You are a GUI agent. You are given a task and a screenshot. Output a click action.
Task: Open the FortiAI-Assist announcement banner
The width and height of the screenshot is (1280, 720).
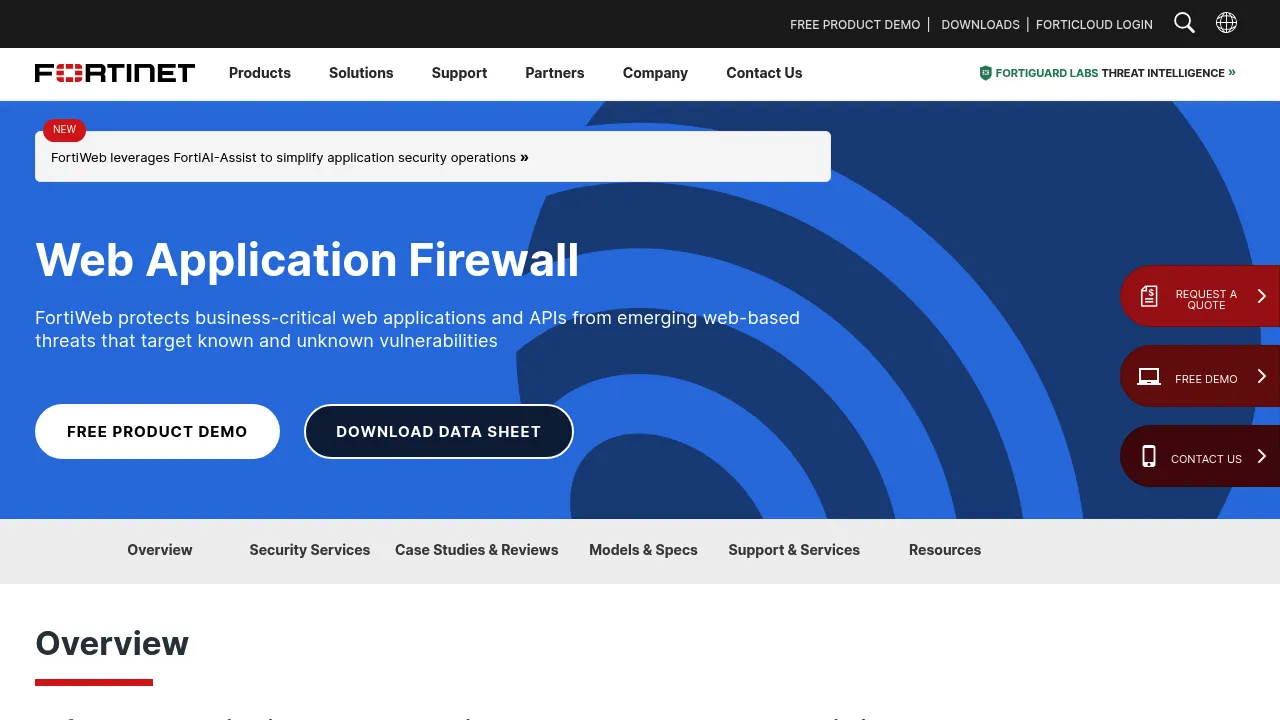(x=433, y=157)
